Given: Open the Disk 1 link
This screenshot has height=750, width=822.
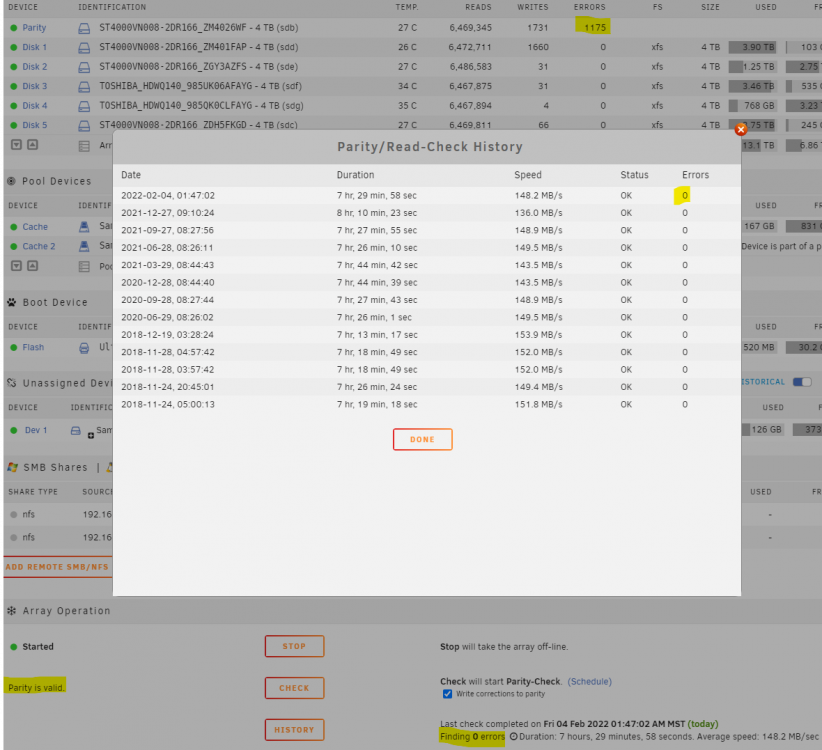Looking at the screenshot, I should (35, 47).
